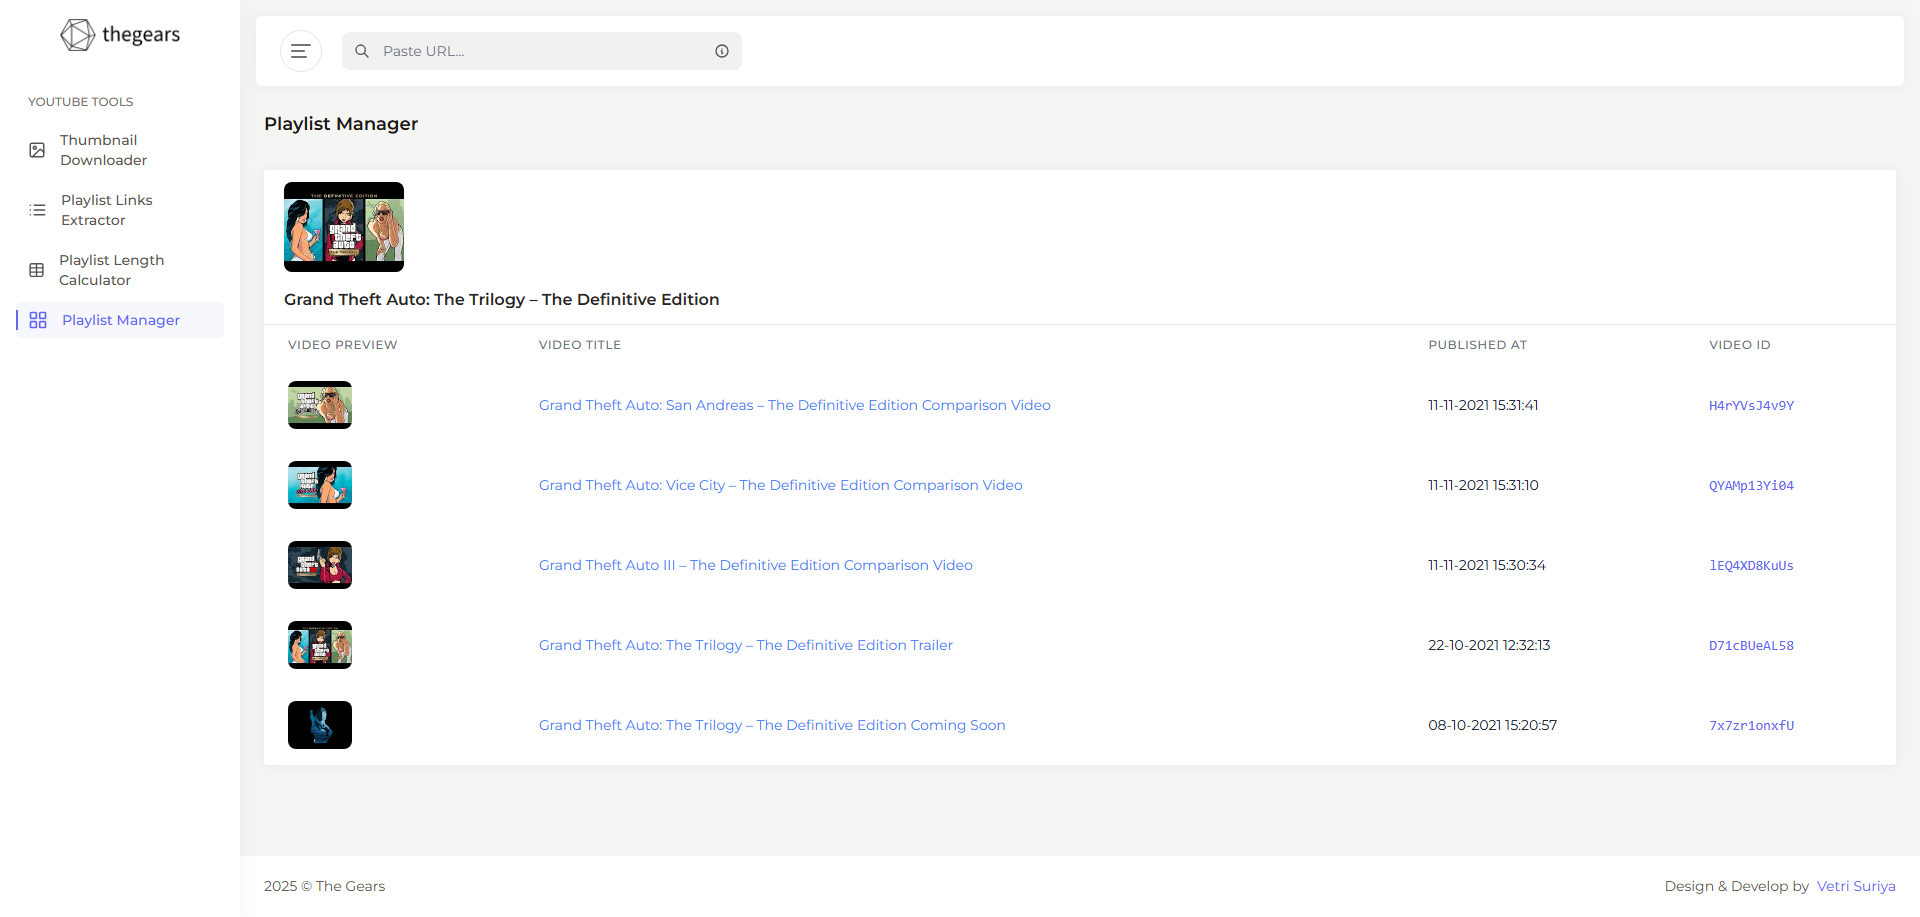Click the Playlist Length Calculator table icon

point(37,270)
